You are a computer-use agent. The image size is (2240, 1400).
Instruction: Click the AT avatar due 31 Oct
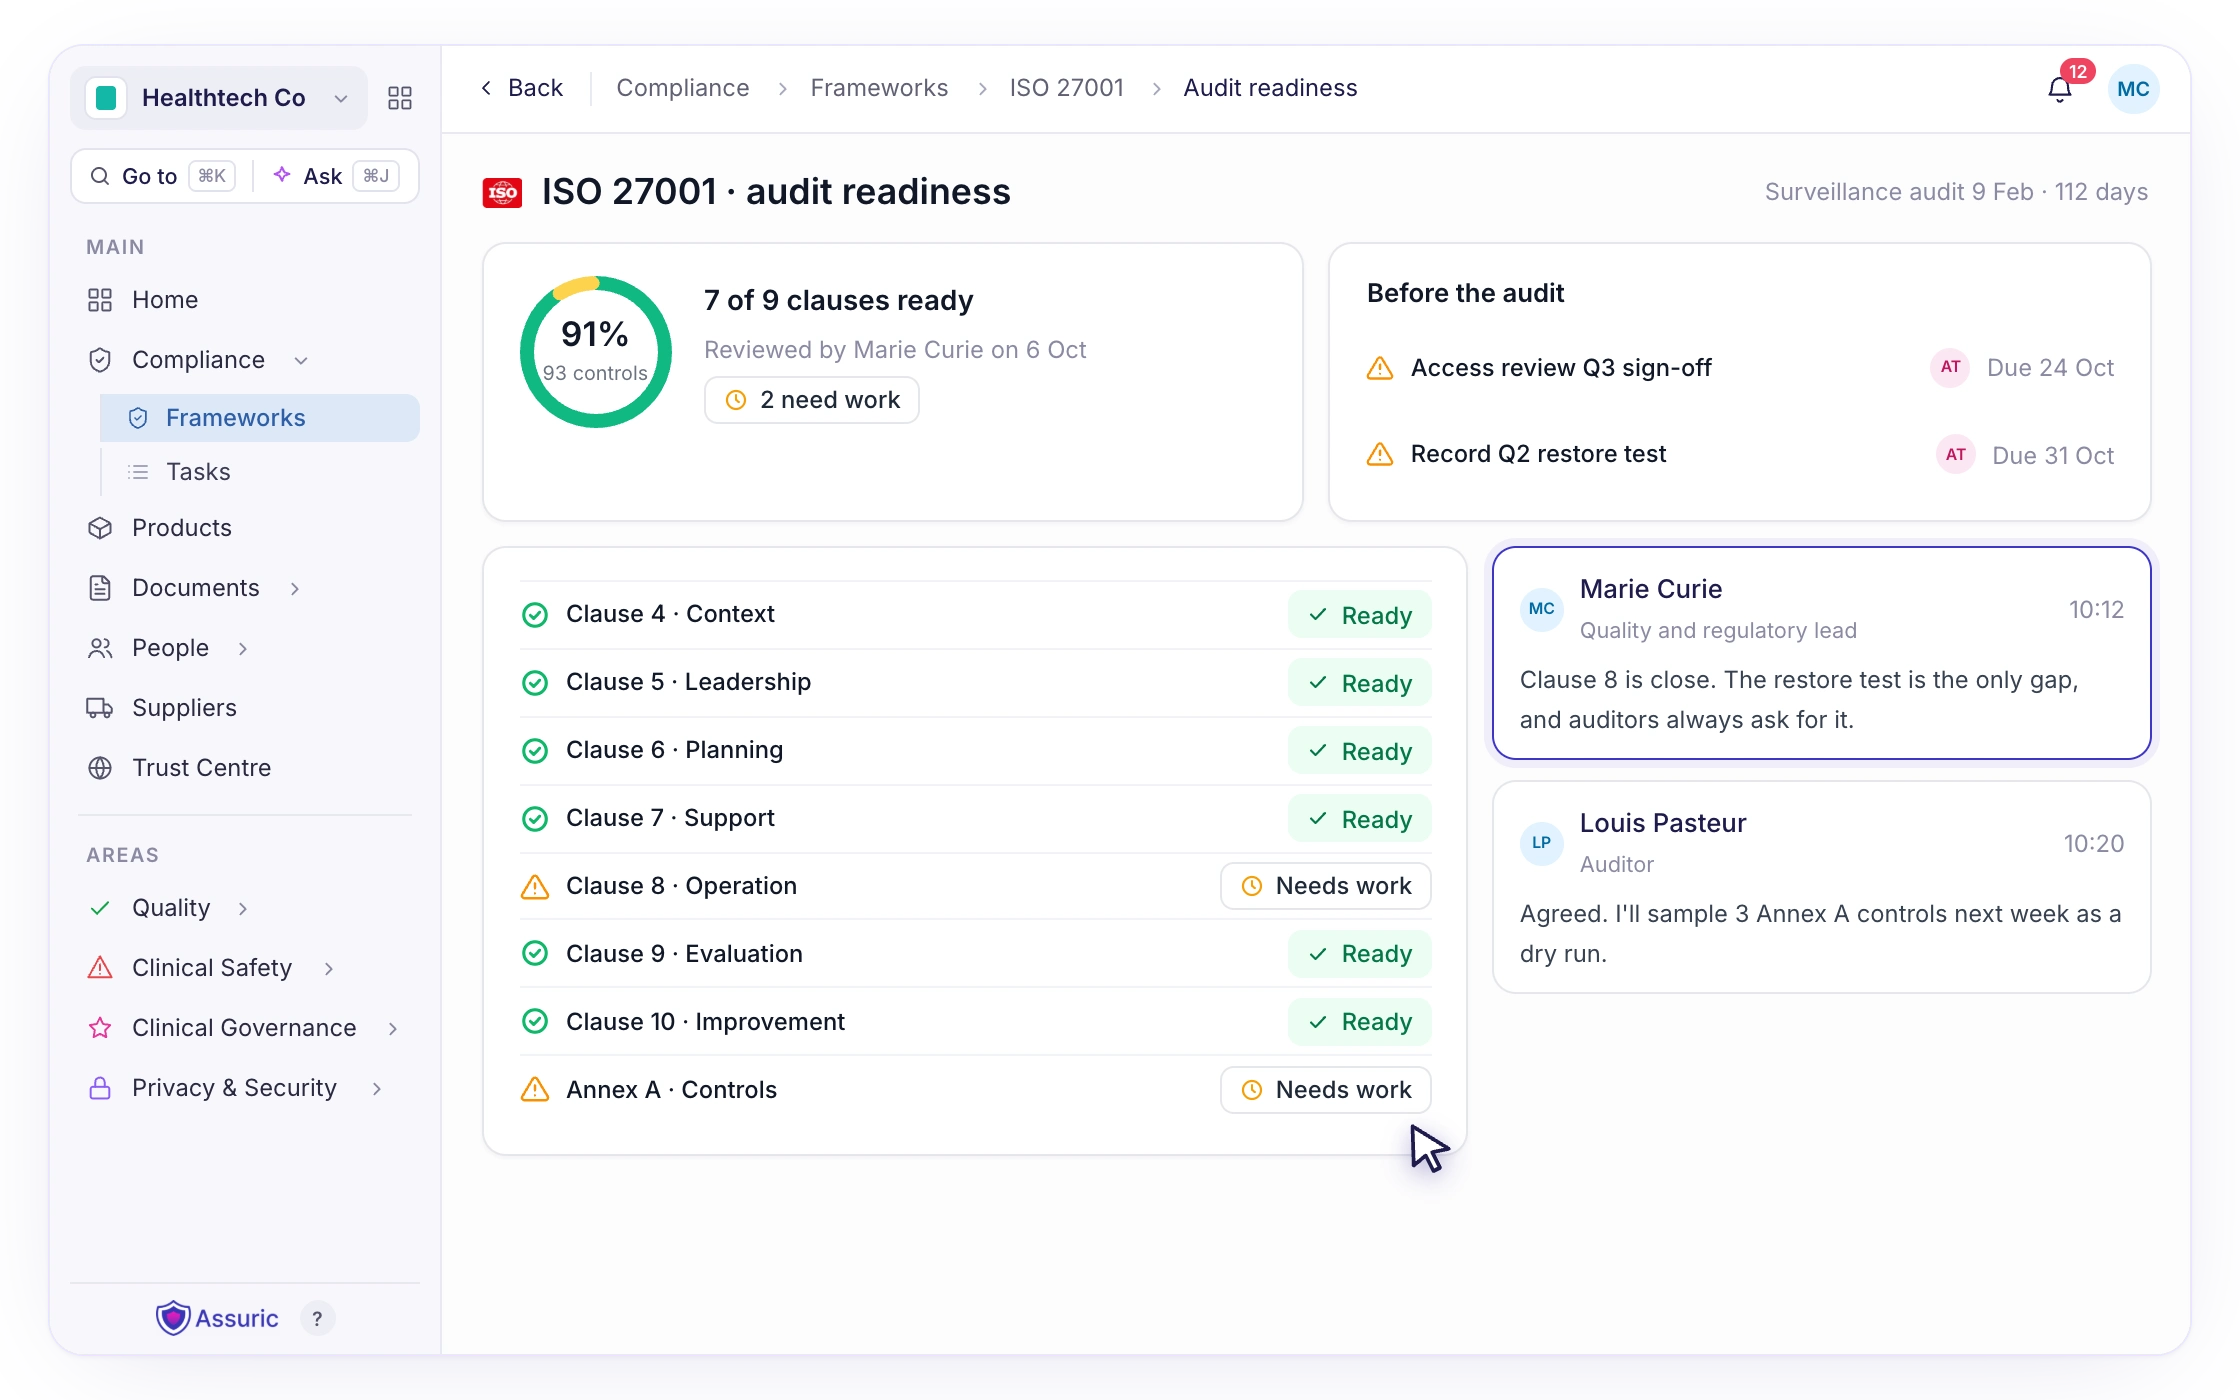[x=1955, y=455]
